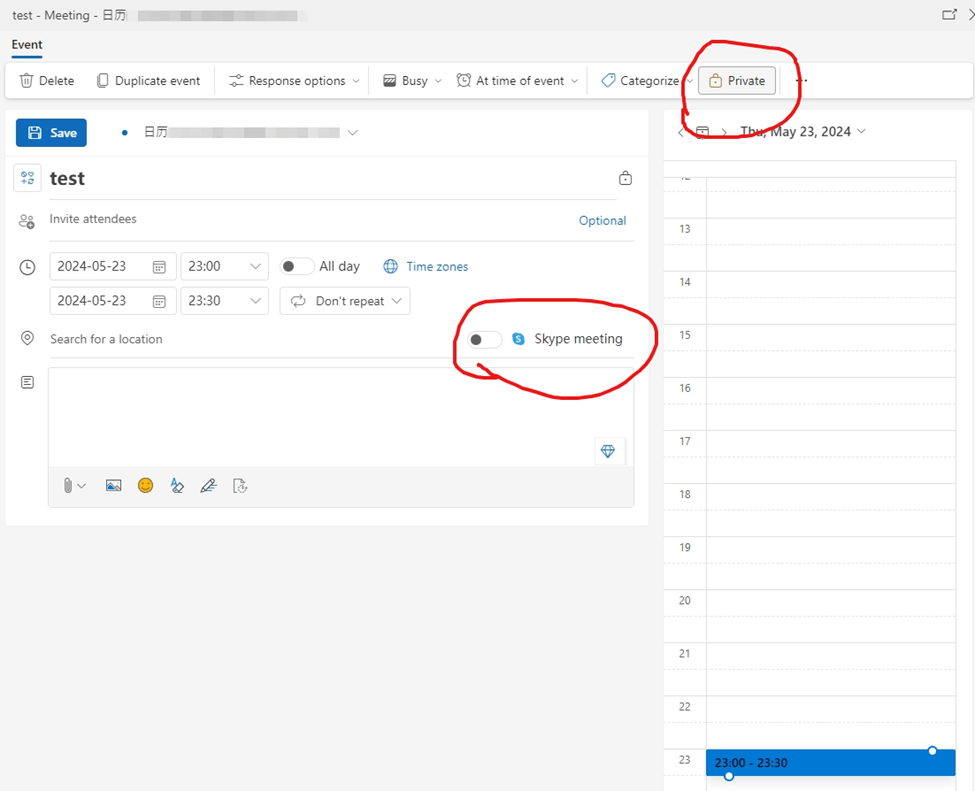This screenshot has height=791, width=975.
Task: Open the 23:30 end time dropdown
Action: (224, 301)
